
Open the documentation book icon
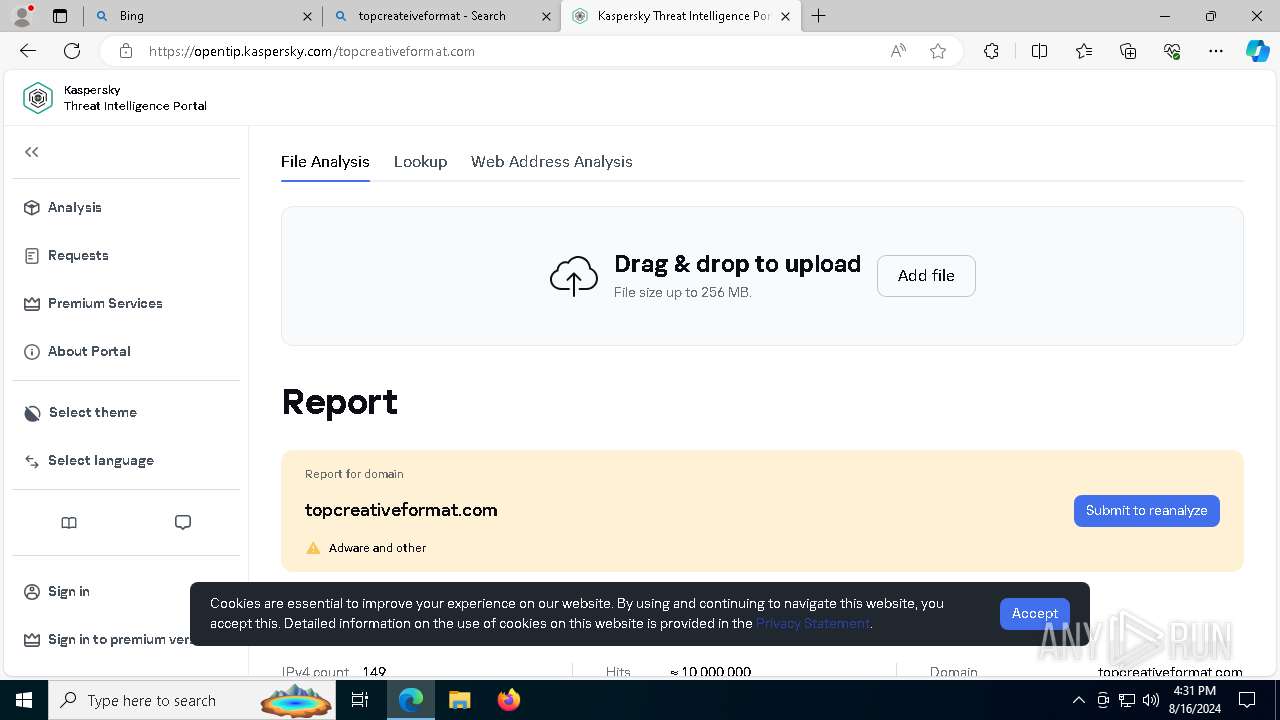69,522
